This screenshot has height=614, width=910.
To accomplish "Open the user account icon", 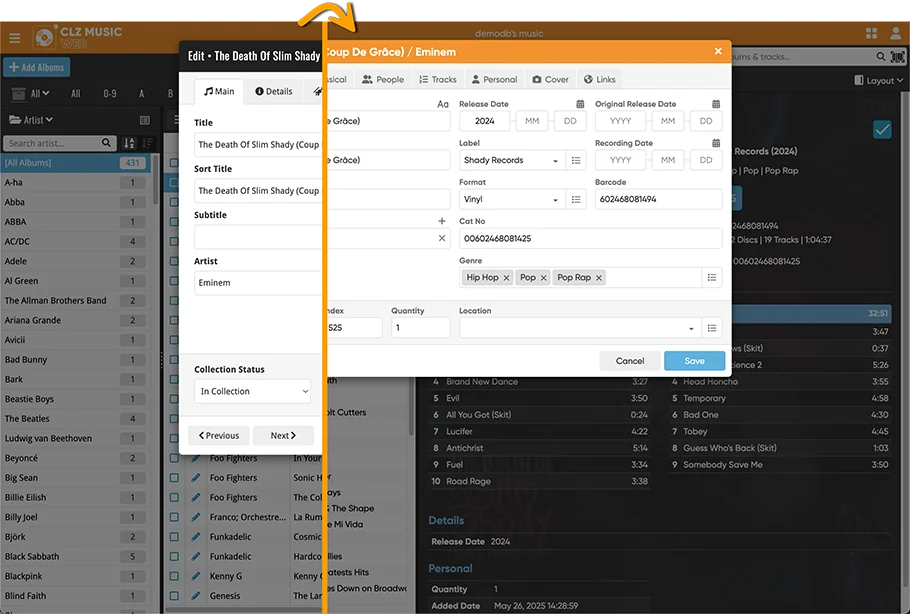I will 896,33.
